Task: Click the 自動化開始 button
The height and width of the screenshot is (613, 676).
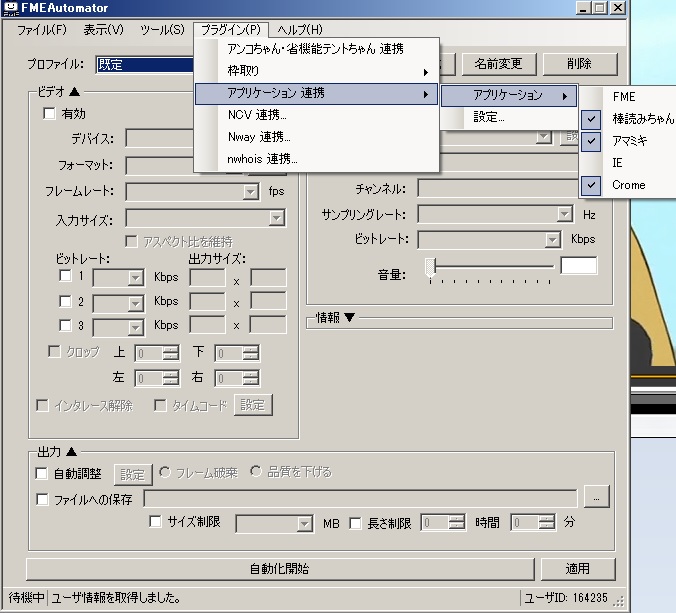Action: click(280, 569)
